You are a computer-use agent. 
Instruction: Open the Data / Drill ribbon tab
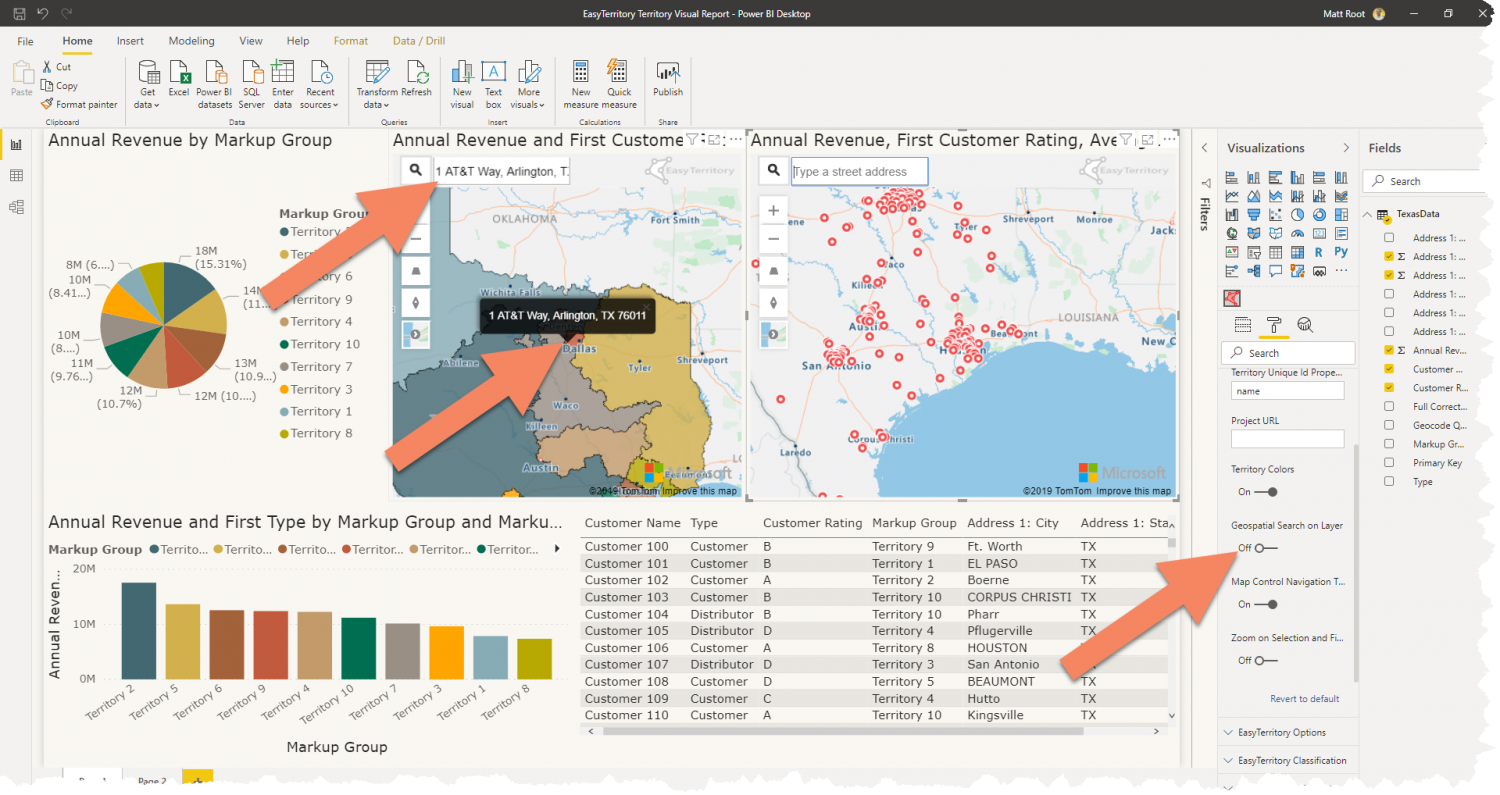pyautogui.click(x=418, y=40)
